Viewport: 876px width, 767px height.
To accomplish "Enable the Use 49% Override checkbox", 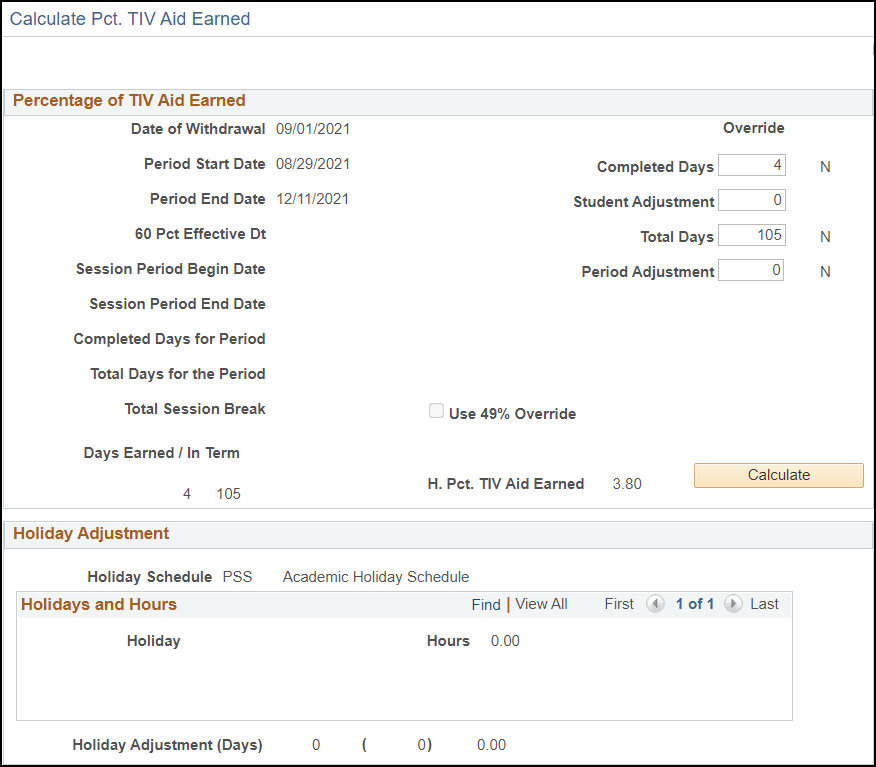I will pyautogui.click(x=436, y=410).
